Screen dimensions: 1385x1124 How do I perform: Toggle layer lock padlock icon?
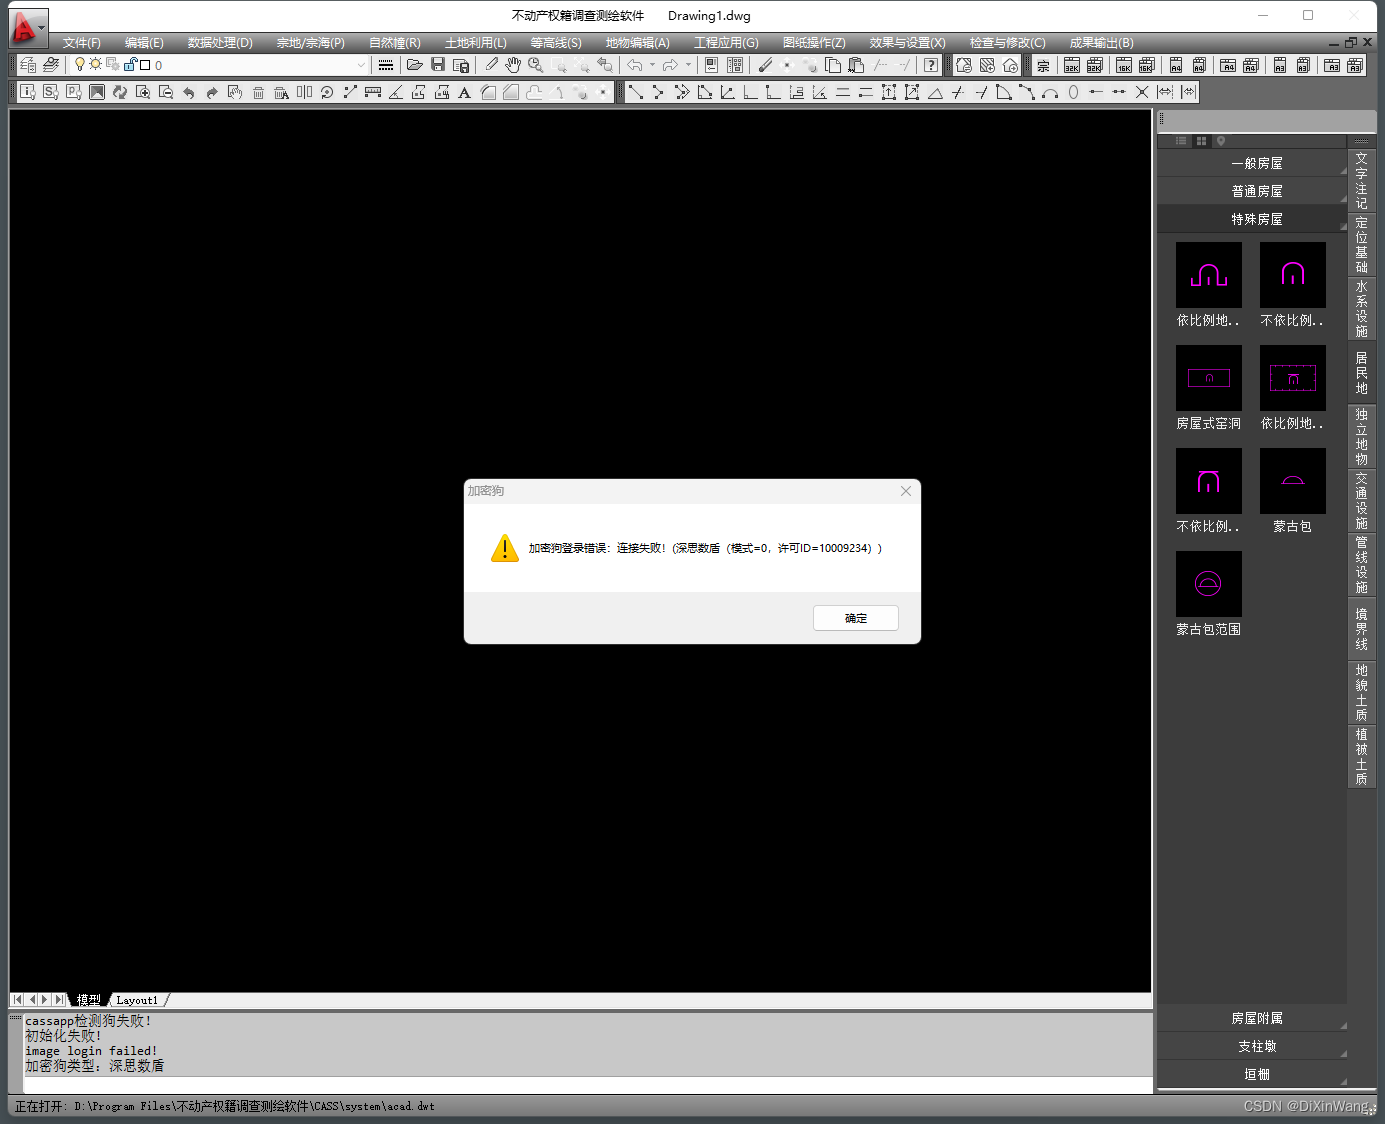(130, 64)
